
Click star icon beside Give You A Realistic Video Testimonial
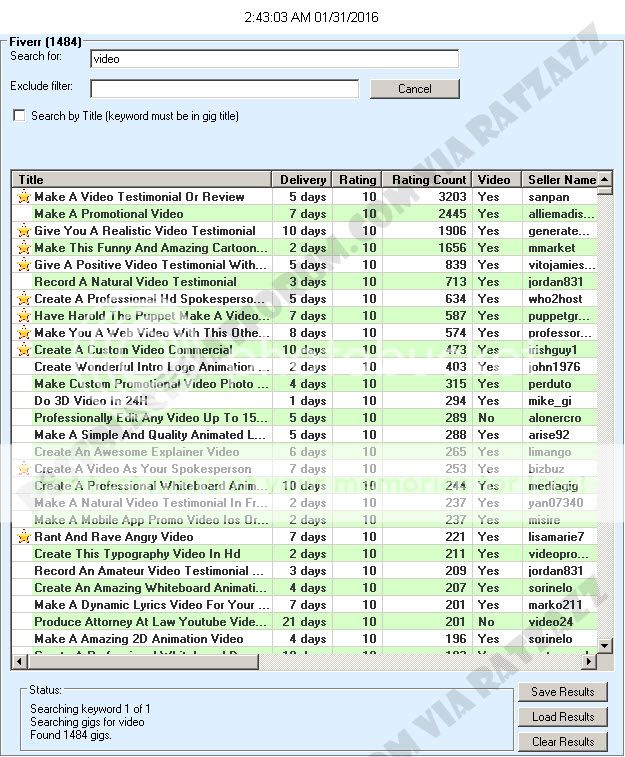24,231
